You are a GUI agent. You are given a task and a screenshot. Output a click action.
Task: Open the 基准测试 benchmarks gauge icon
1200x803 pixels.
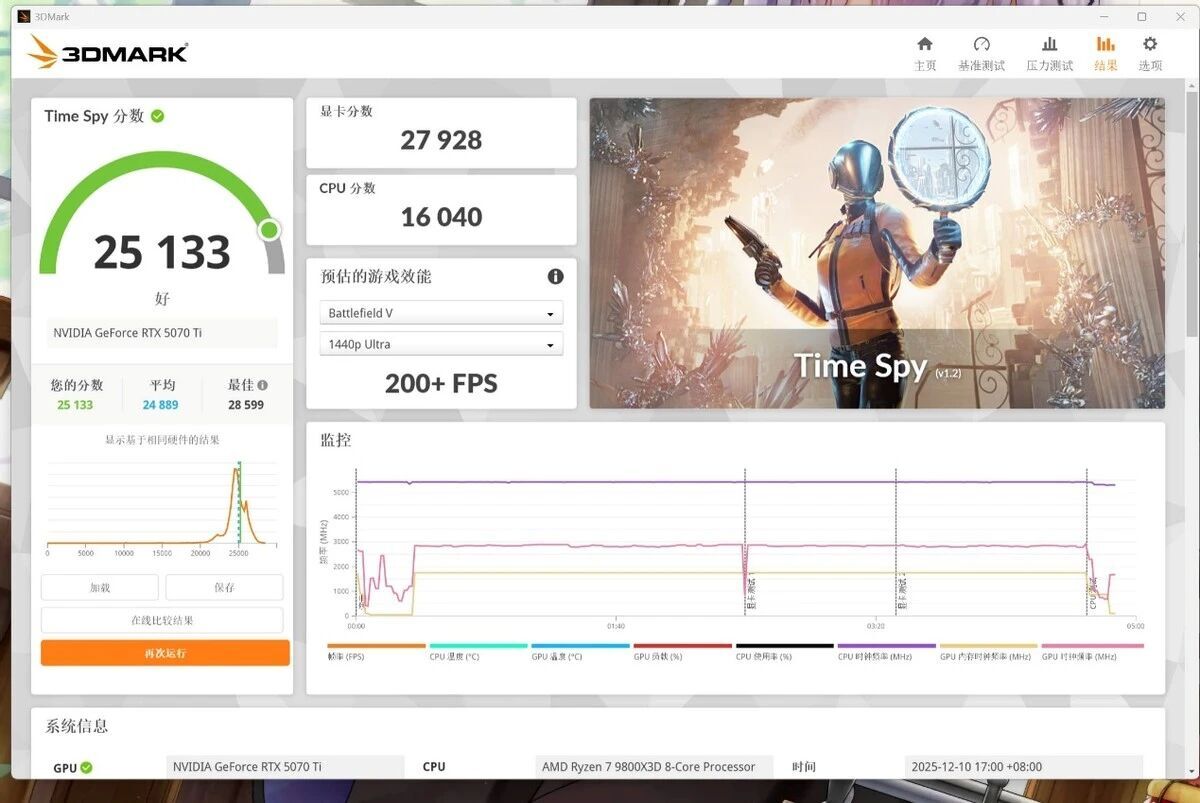tap(981, 44)
